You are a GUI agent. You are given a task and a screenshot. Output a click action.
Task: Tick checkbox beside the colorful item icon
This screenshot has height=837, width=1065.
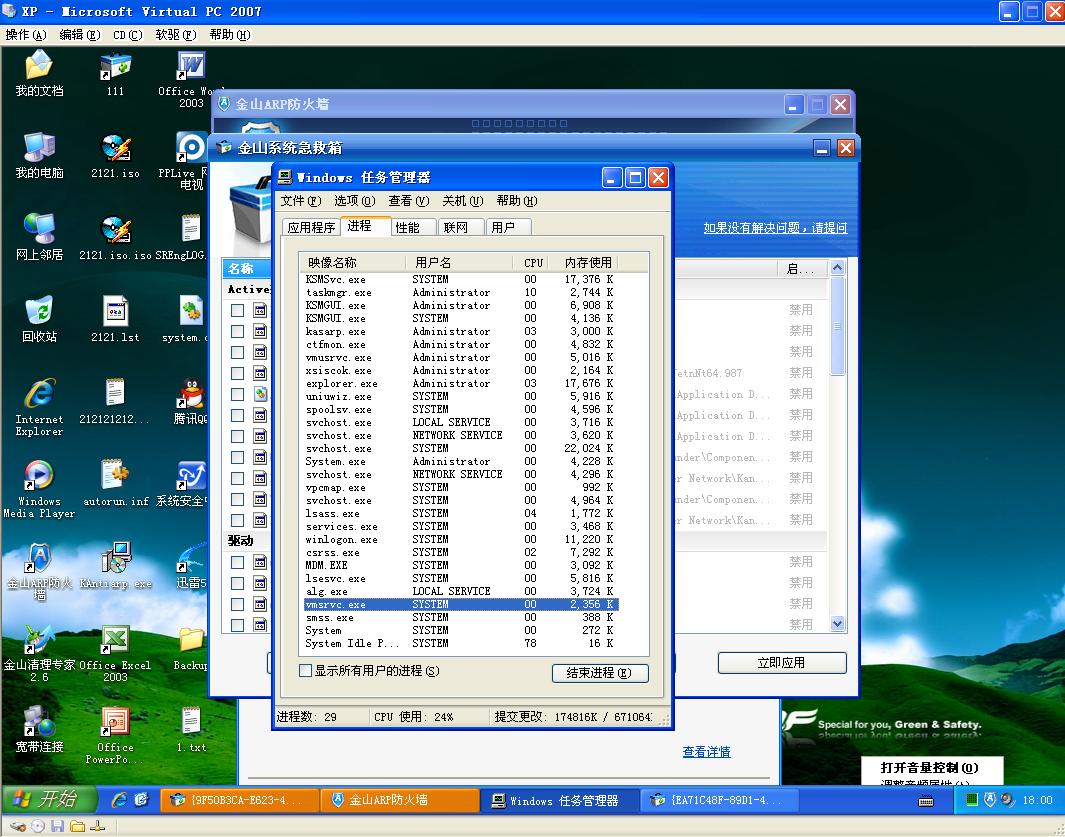point(237,394)
